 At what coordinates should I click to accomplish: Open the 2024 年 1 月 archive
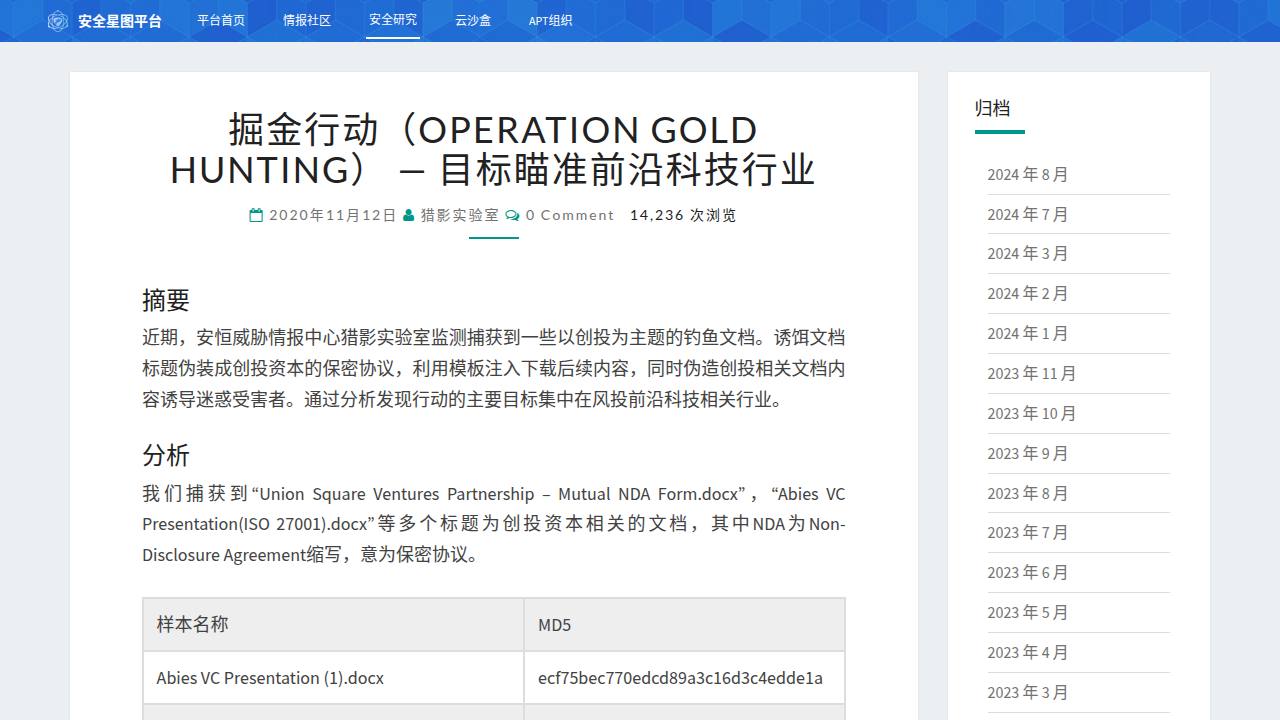[x=1028, y=333]
